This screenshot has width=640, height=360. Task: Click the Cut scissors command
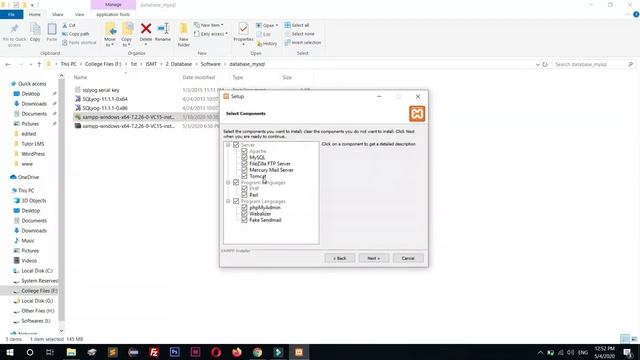(x=69, y=25)
